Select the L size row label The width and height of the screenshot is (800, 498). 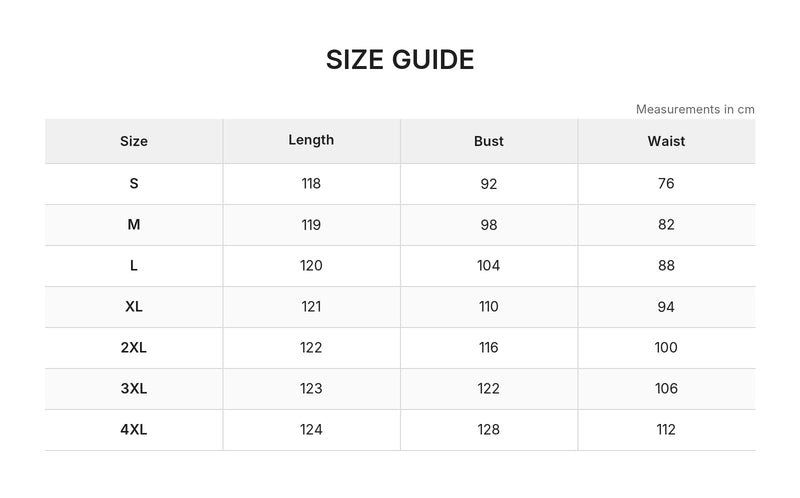coord(134,266)
